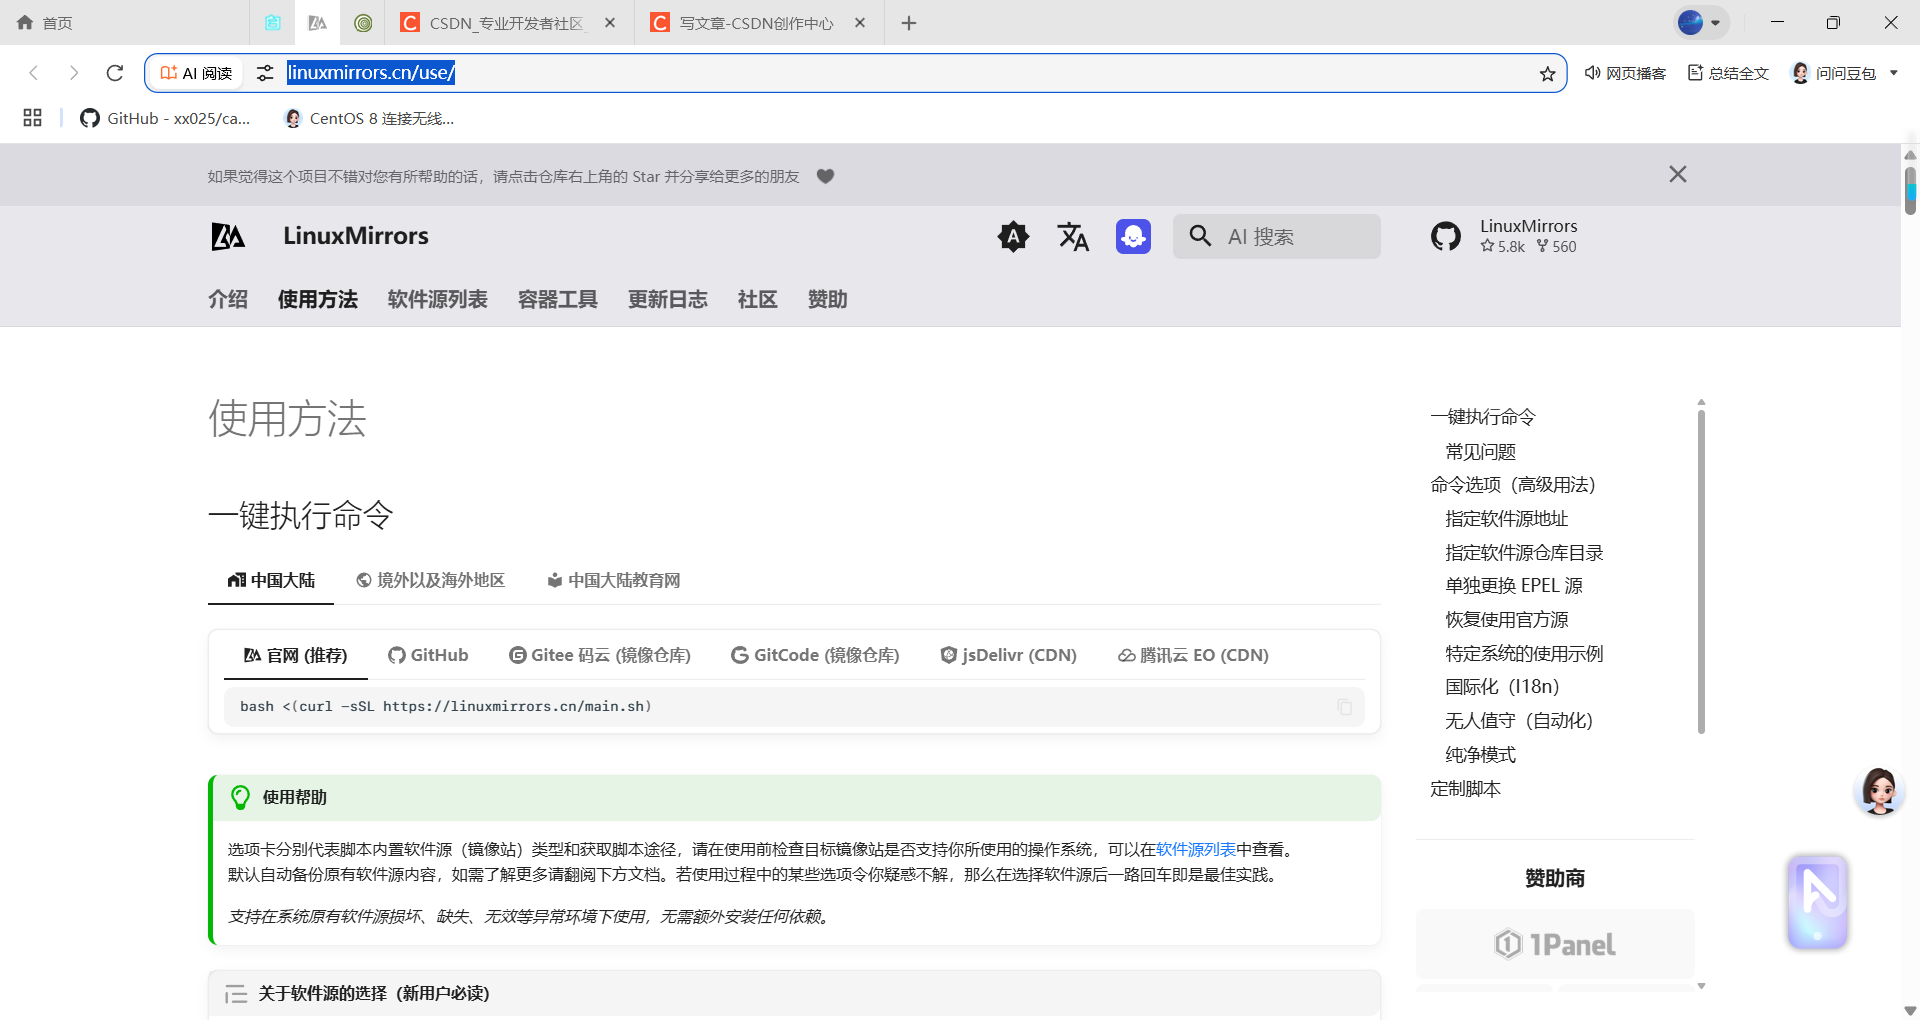Toggle color theme mode icon
Screen dimensions: 1920x1020
(x=1013, y=236)
